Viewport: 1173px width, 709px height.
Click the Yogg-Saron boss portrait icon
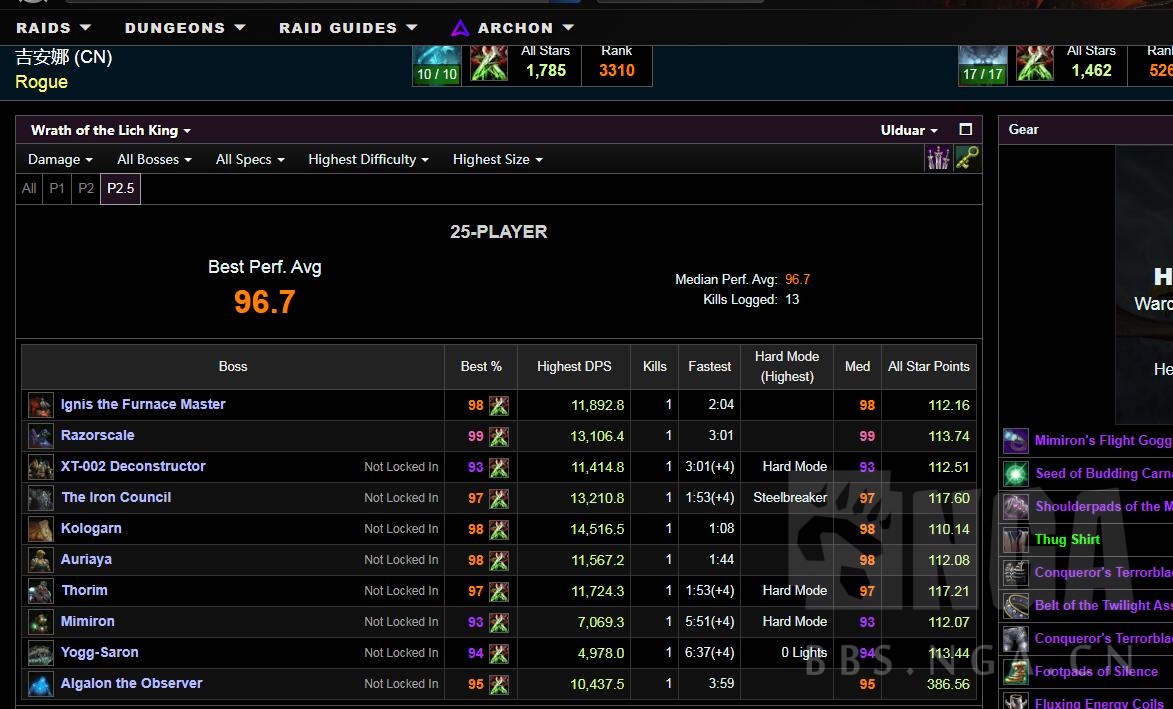[x=40, y=654]
